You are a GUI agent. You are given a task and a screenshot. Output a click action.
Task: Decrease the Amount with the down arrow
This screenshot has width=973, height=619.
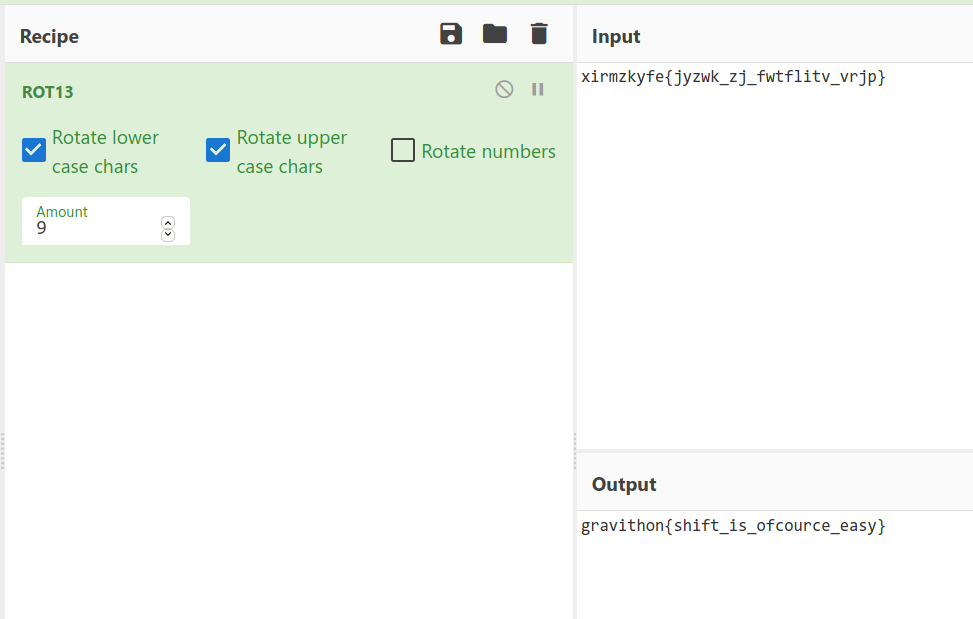tap(168, 234)
